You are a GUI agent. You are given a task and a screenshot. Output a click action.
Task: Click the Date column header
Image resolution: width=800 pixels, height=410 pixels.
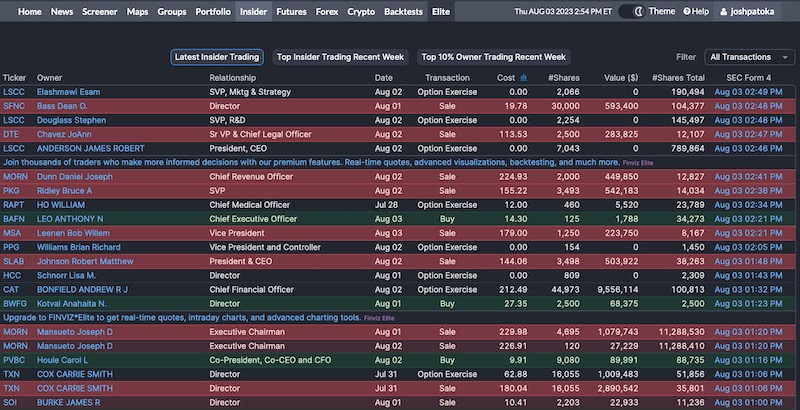(384, 78)
